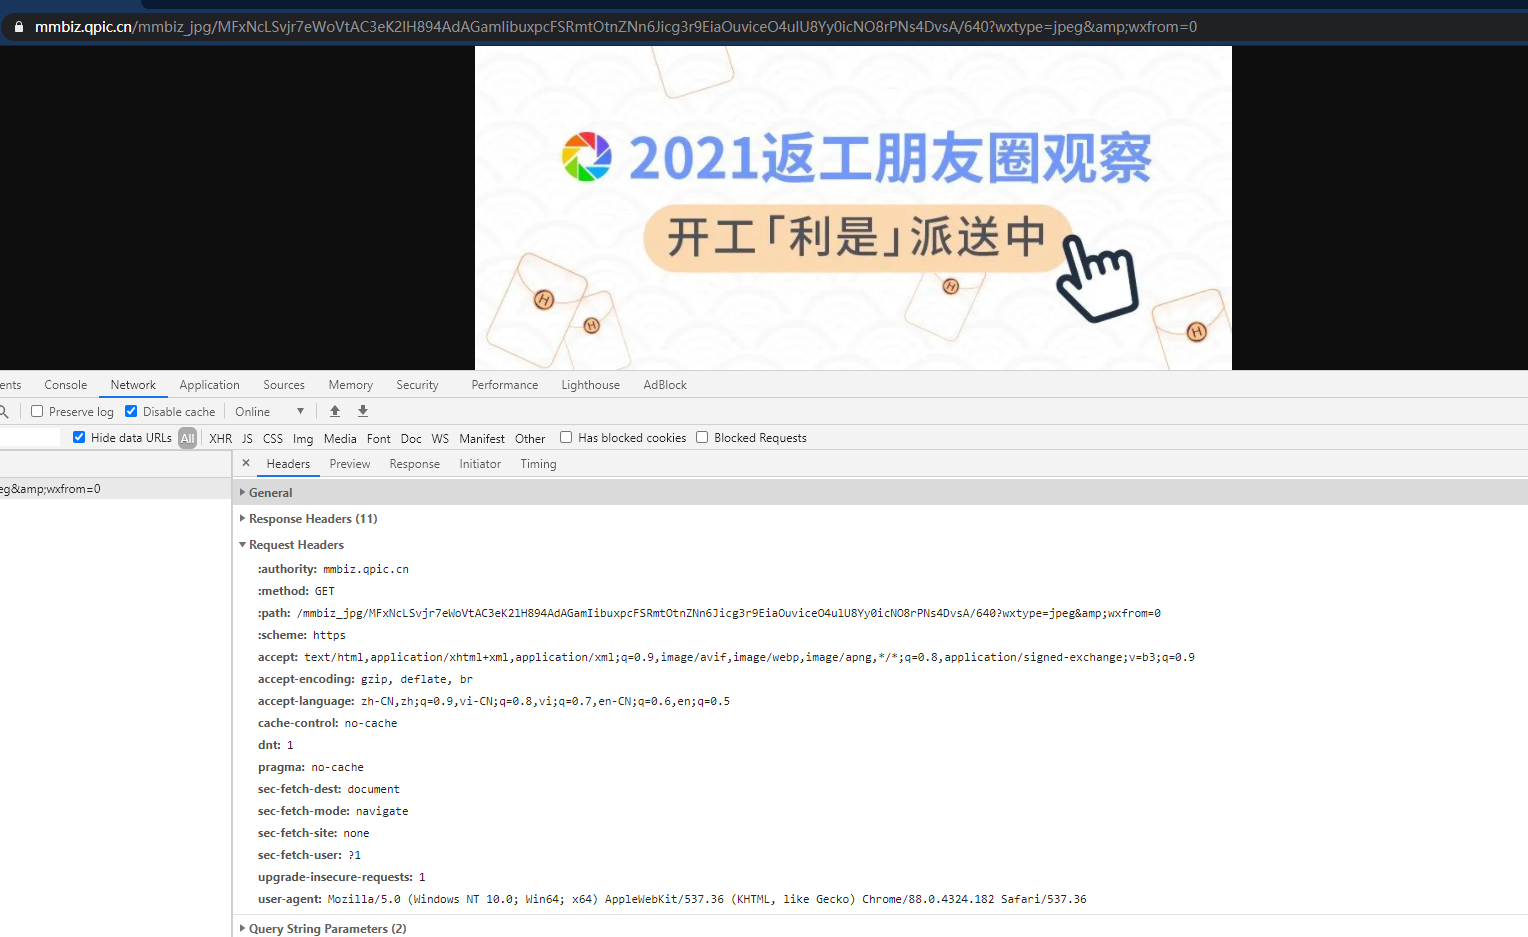The width and height of the screenshot is (1528, 937).
Task: Click the export HAR download arrow icon
Action: 363,411
